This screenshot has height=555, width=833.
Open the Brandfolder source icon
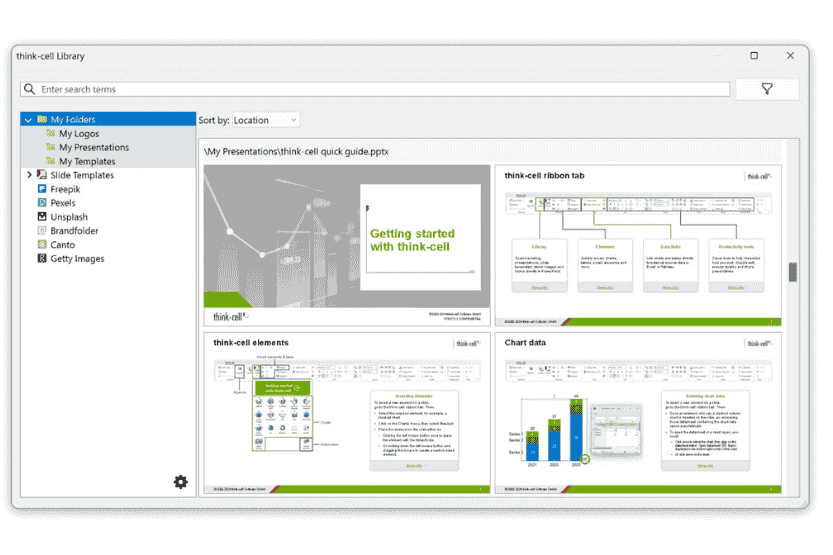[42, 231]
